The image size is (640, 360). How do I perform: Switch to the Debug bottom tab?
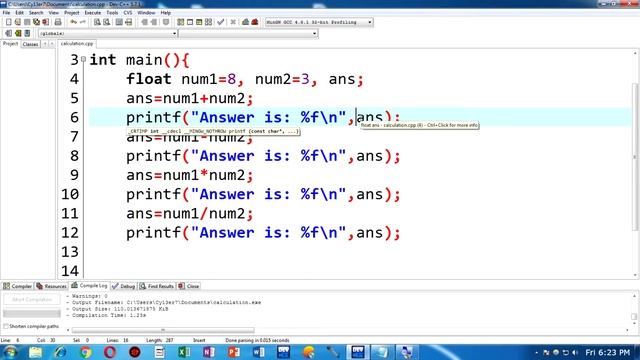click(124, 286)
